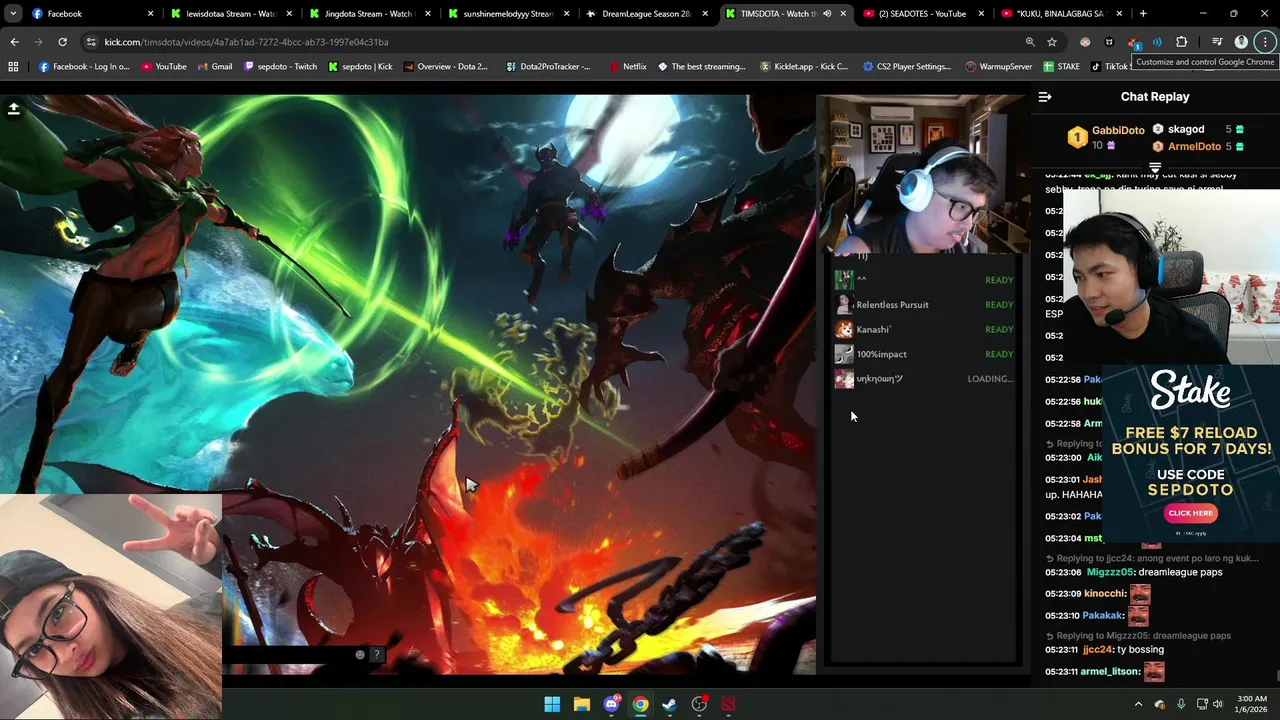The image size is (1280, 720).
Task: Open the taskbar clock showing 3:00 AM
Action: (x=1252, y=704)
